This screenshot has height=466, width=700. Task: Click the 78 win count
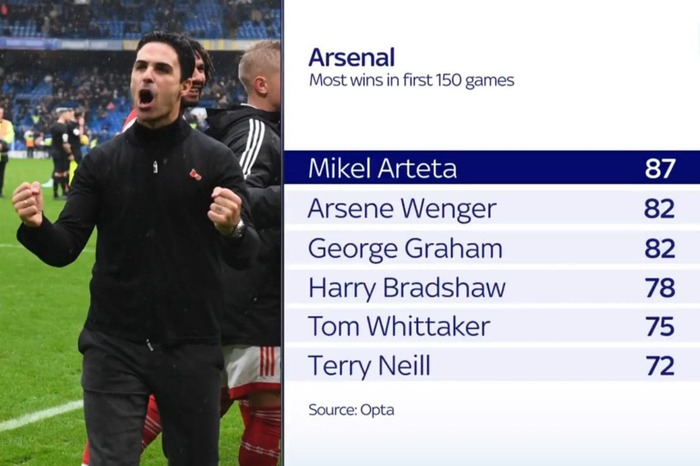point(660,287)
